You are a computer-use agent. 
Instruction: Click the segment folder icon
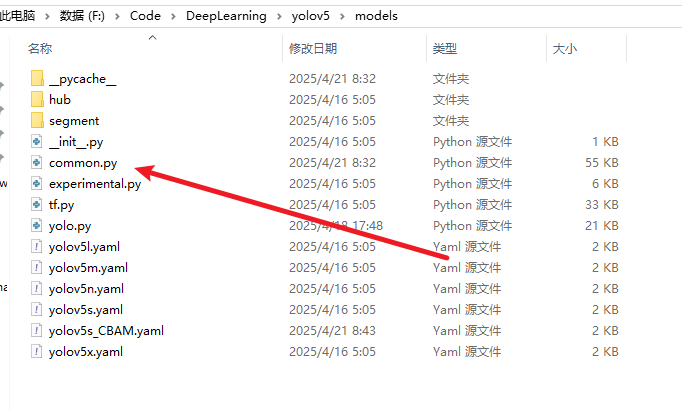click(x=37, y=121)
